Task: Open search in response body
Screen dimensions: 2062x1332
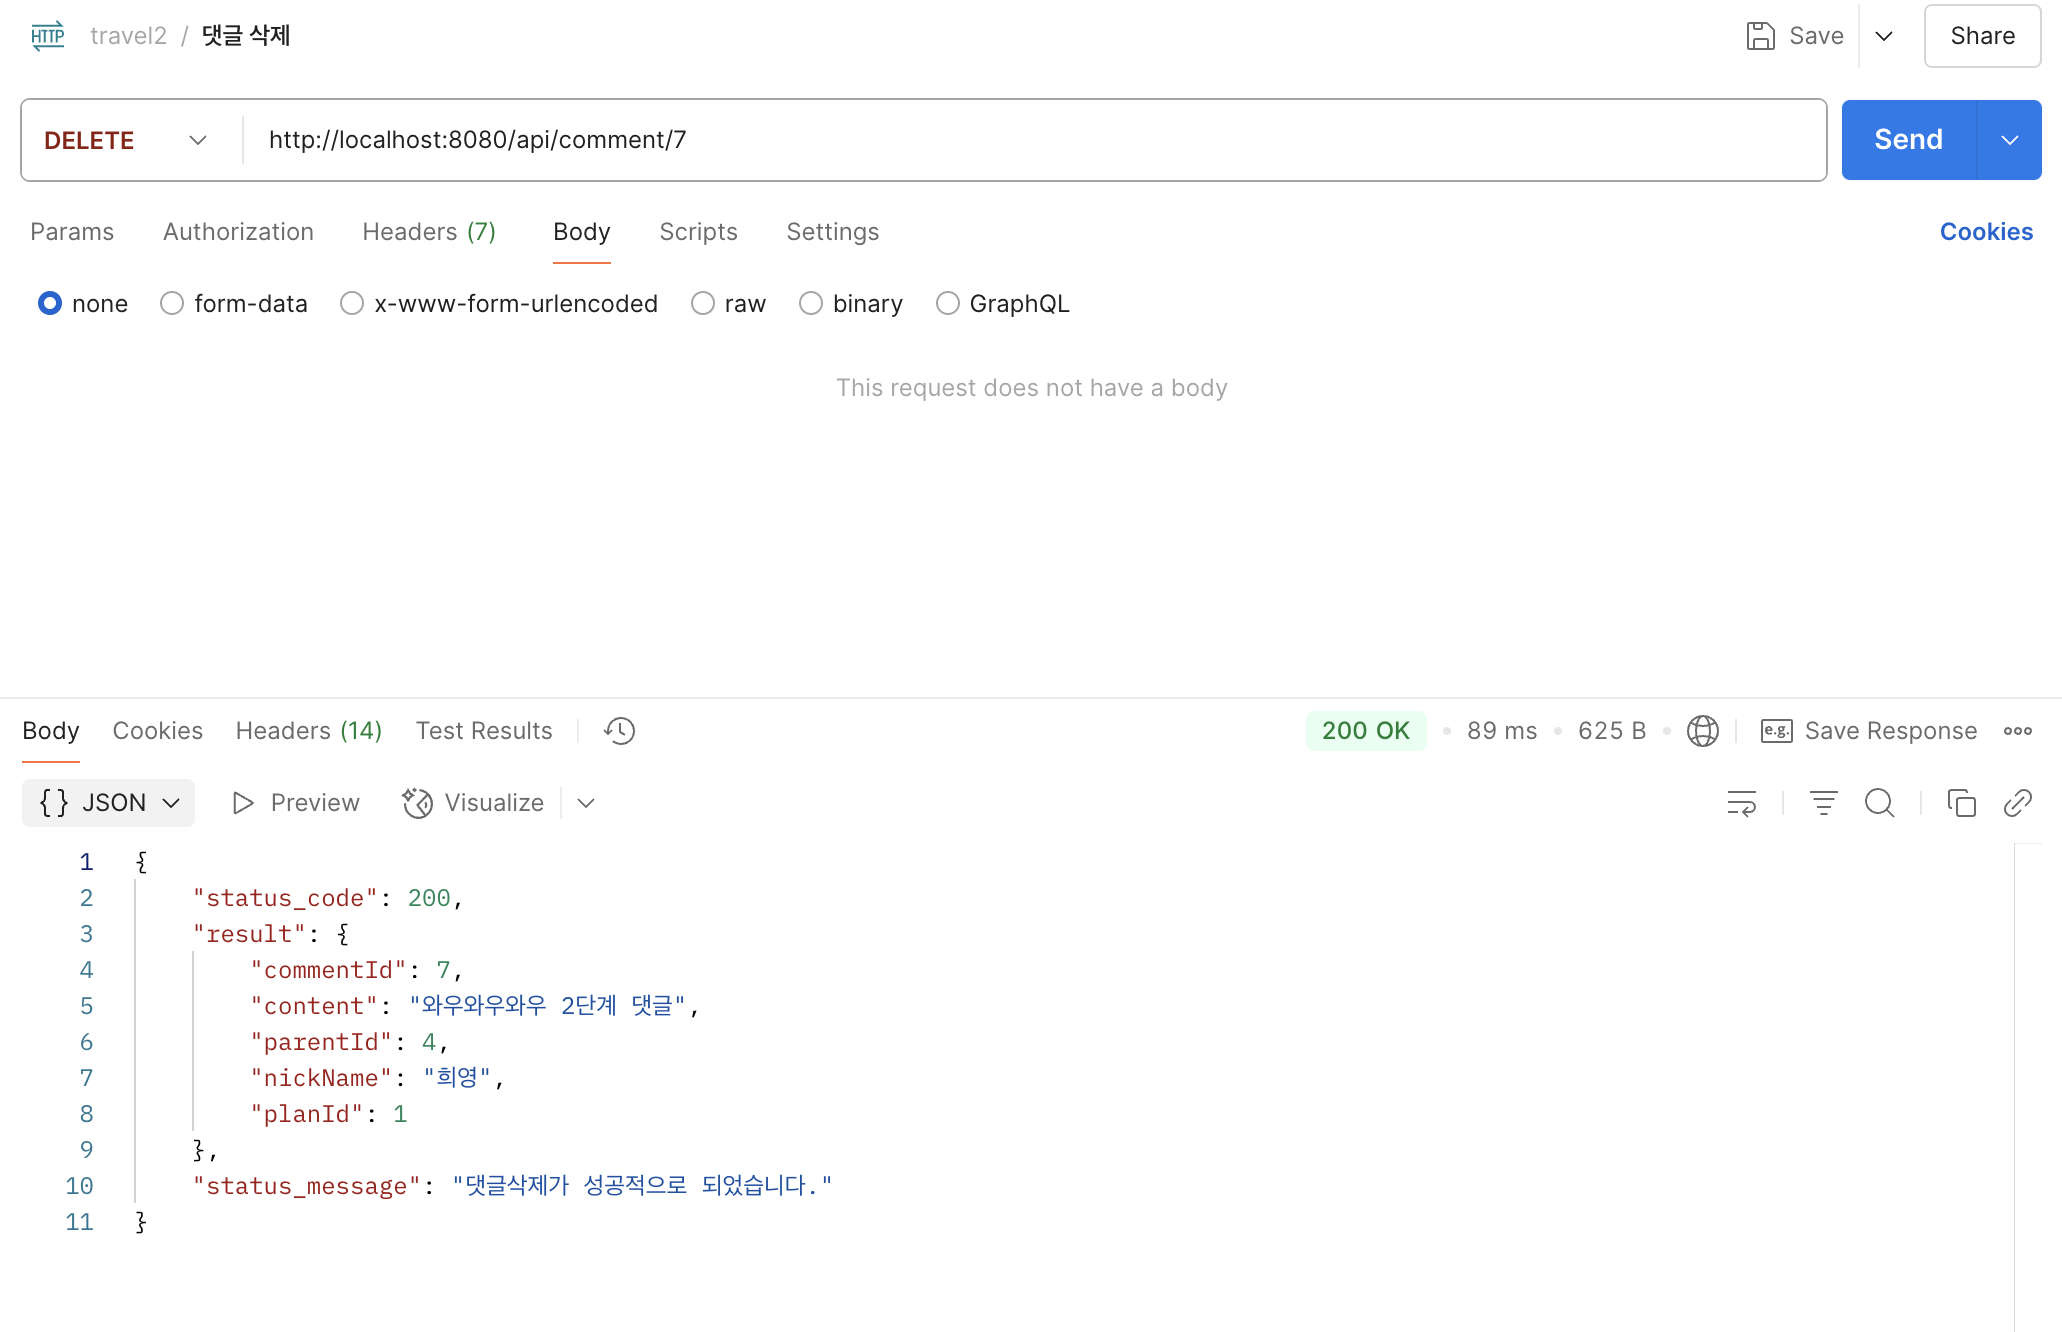Action: tap(1879, 803)
